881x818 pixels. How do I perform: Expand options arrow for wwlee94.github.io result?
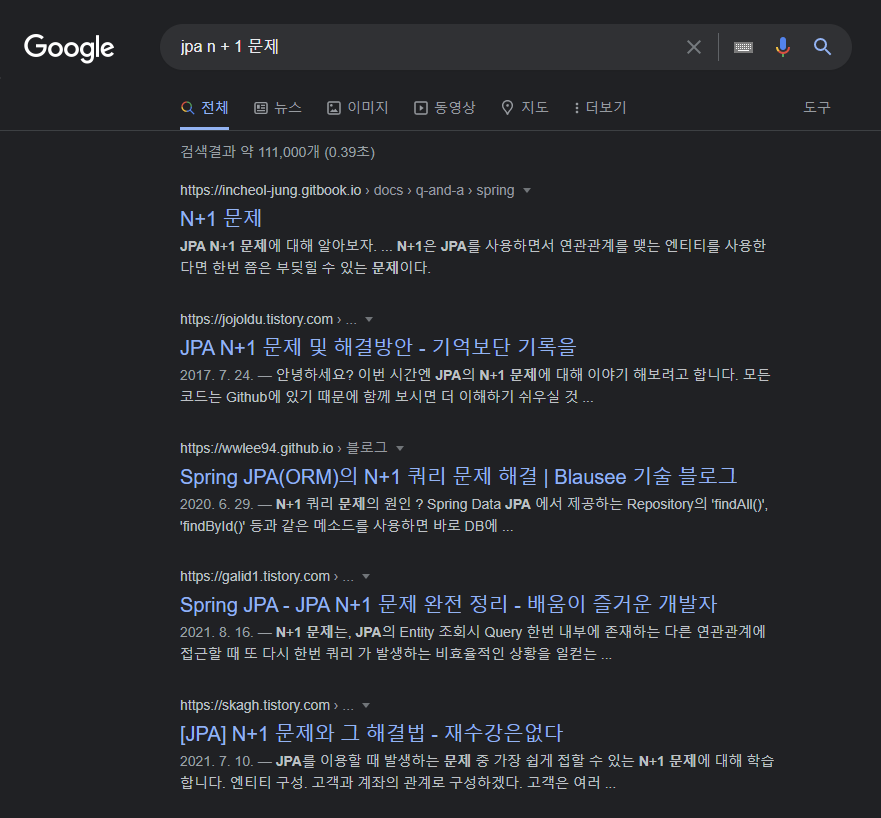(x=400, y=448)
